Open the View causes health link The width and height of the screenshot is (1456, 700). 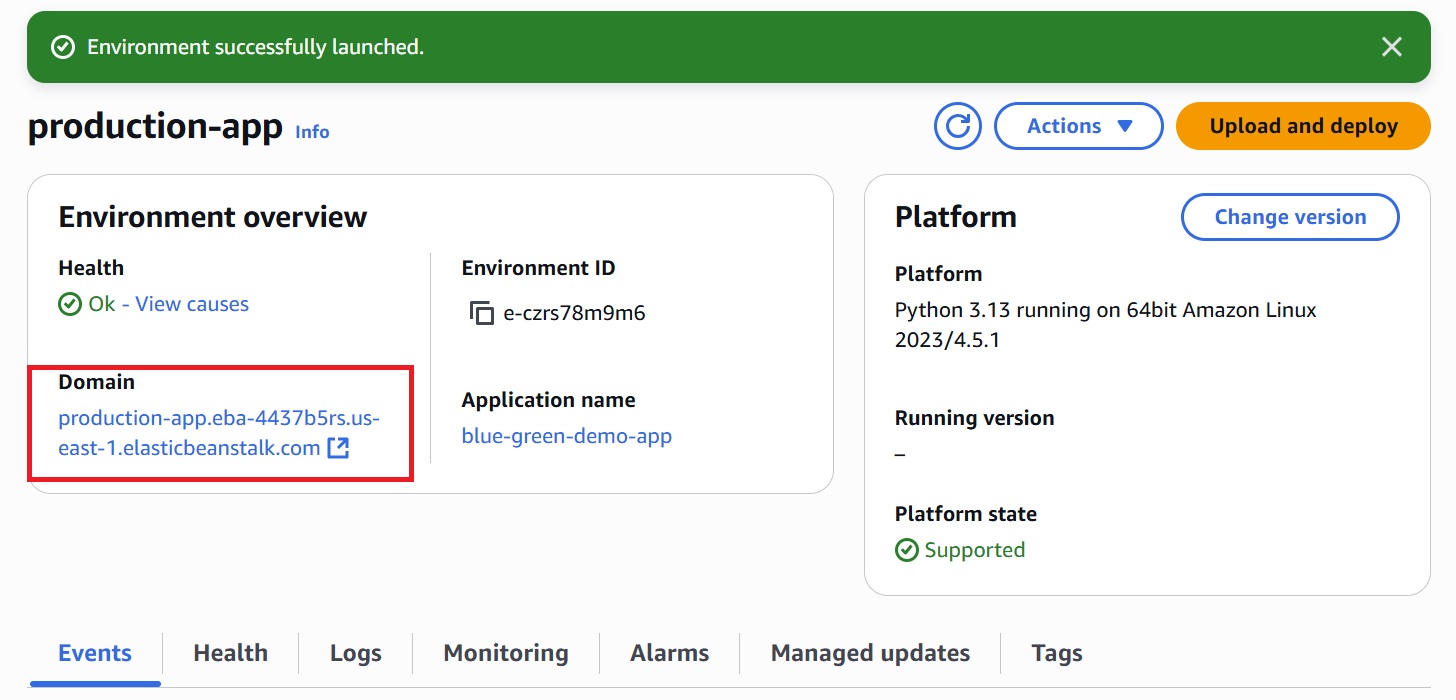192,304
